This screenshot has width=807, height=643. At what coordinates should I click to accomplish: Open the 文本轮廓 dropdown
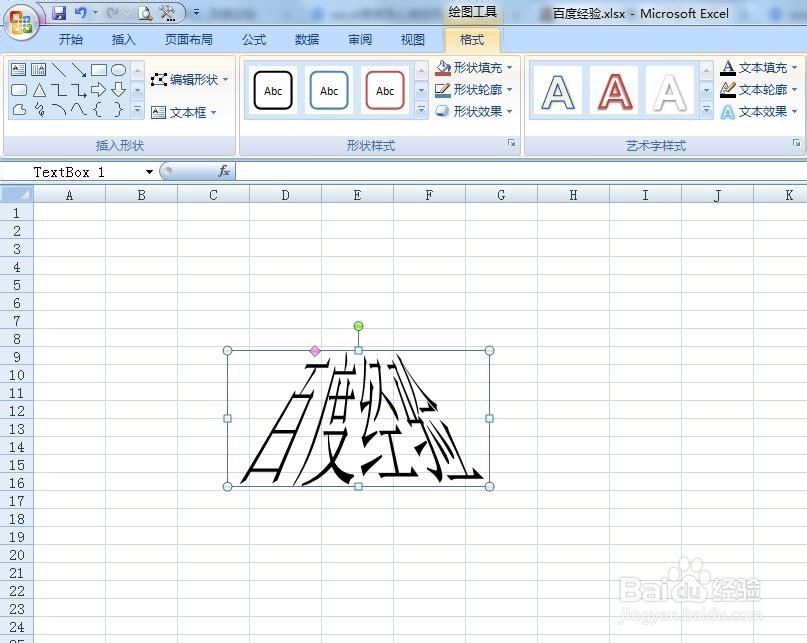click(759, 90)
